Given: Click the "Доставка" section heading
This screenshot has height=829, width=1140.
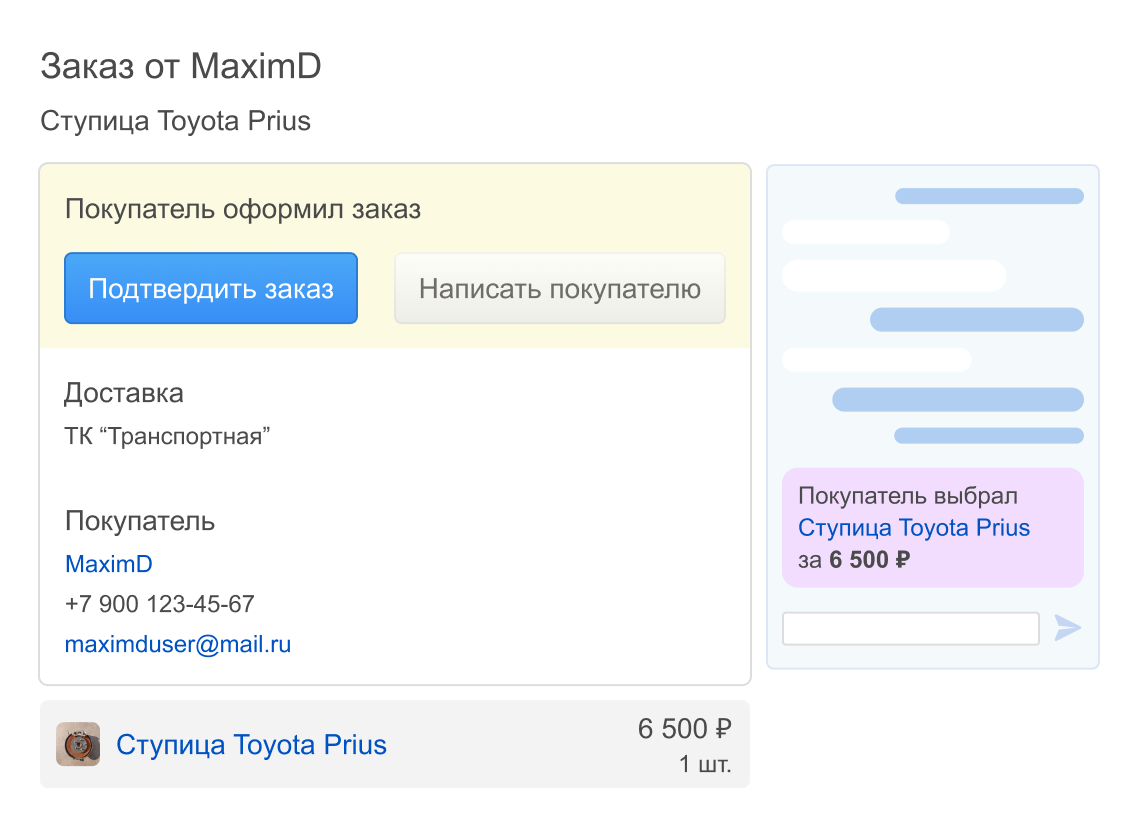Looking at the screenshot, I should (x=124, y=393).
